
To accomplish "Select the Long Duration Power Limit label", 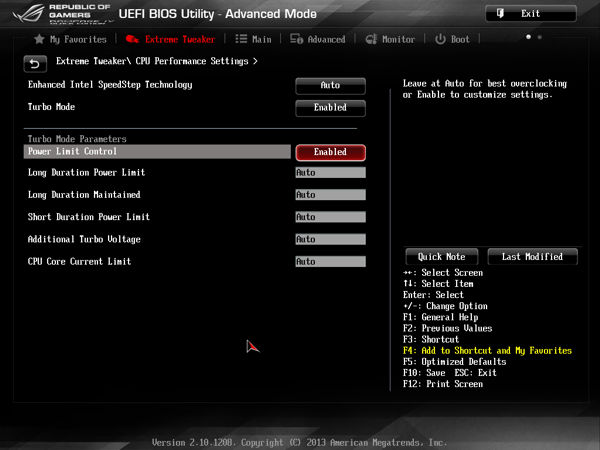I will tap(86, 173).
